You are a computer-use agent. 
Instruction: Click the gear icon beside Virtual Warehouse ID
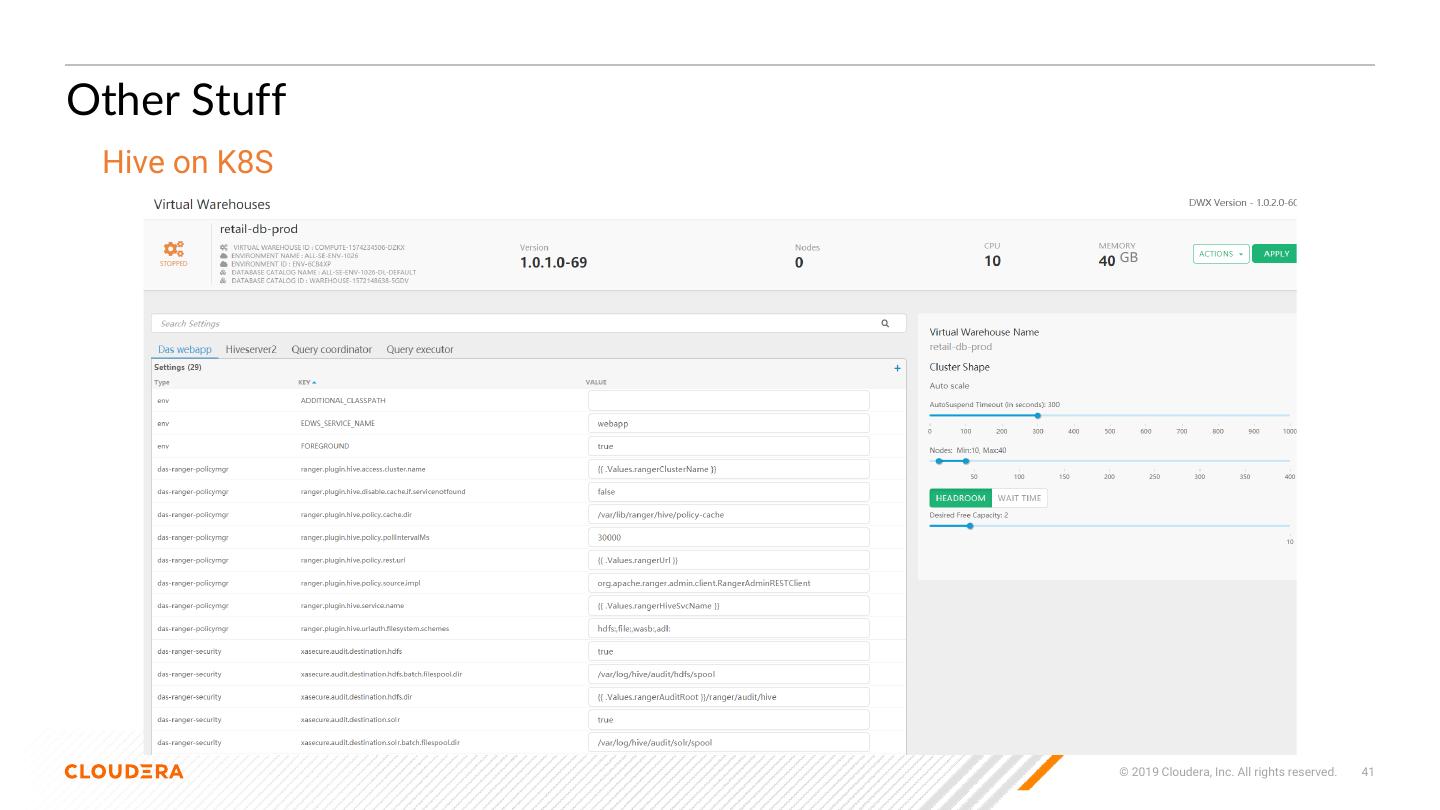pos(224,247)
